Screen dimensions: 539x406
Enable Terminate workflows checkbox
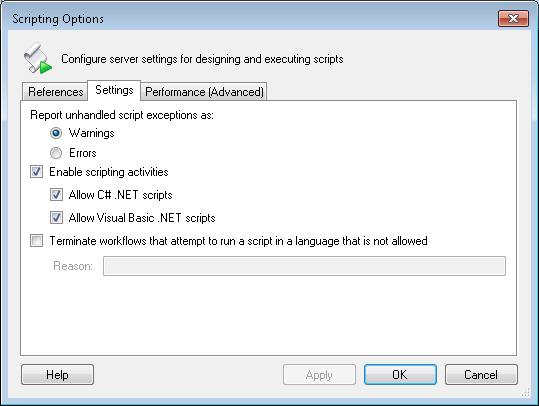tap(36, 241)
